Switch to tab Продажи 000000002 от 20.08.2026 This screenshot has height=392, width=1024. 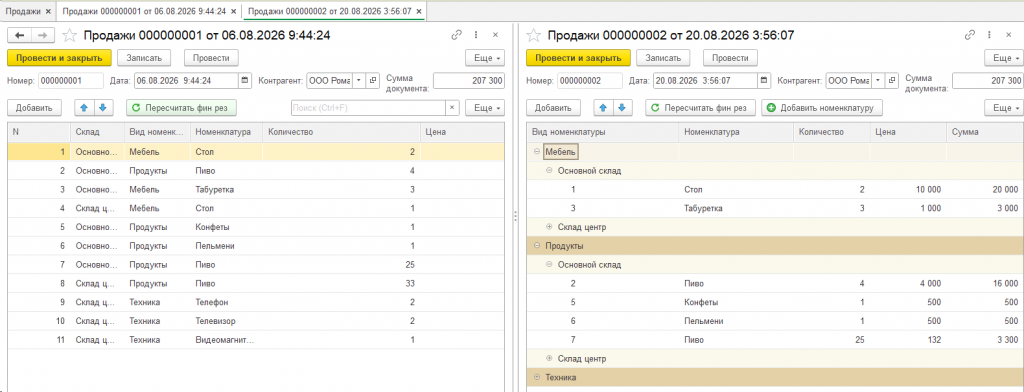[329, 12]
